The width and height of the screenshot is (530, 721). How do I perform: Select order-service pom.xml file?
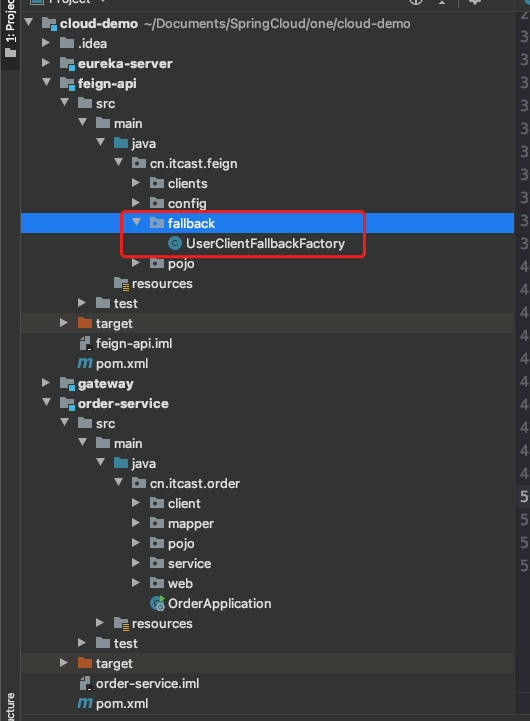coord(122,704)
